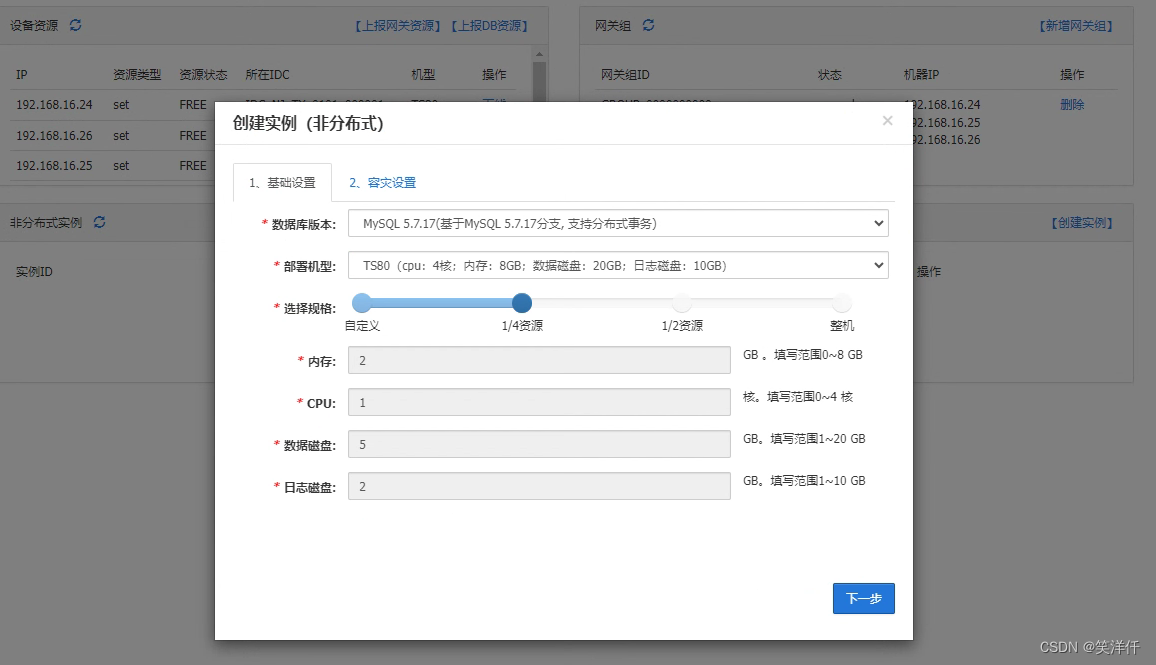Click the 实例ID column header

pos(35,271)
